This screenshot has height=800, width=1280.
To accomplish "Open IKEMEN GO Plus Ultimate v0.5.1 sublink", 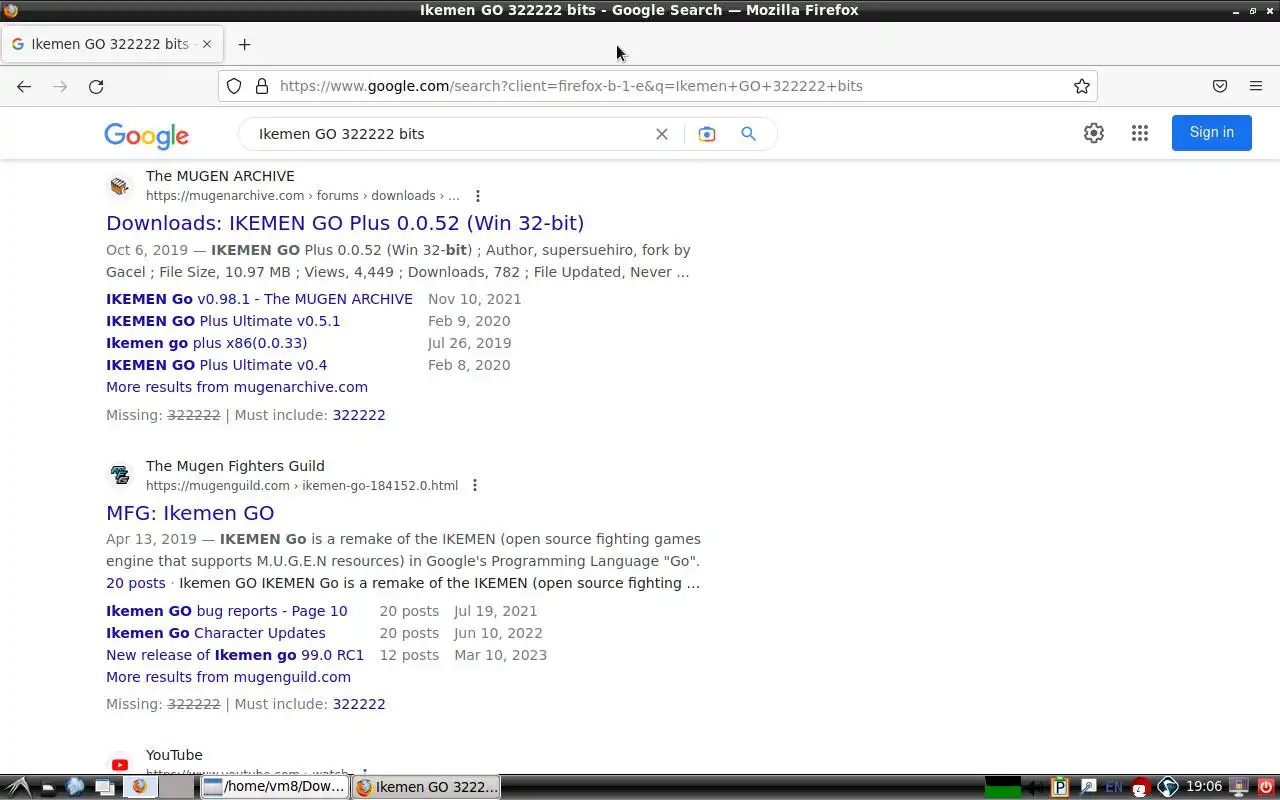I will (223, 321).
